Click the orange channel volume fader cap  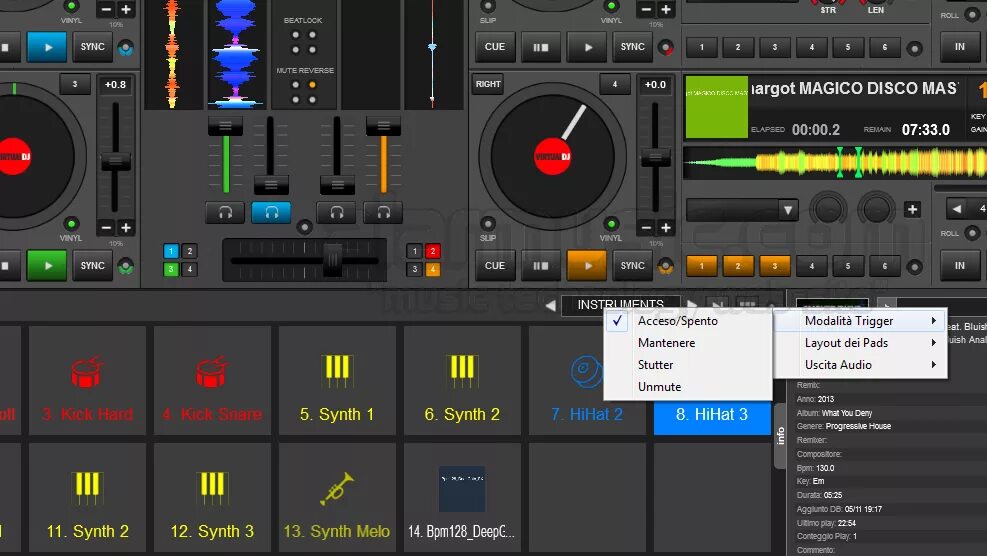pyautogui.click(x=383, y=127)
